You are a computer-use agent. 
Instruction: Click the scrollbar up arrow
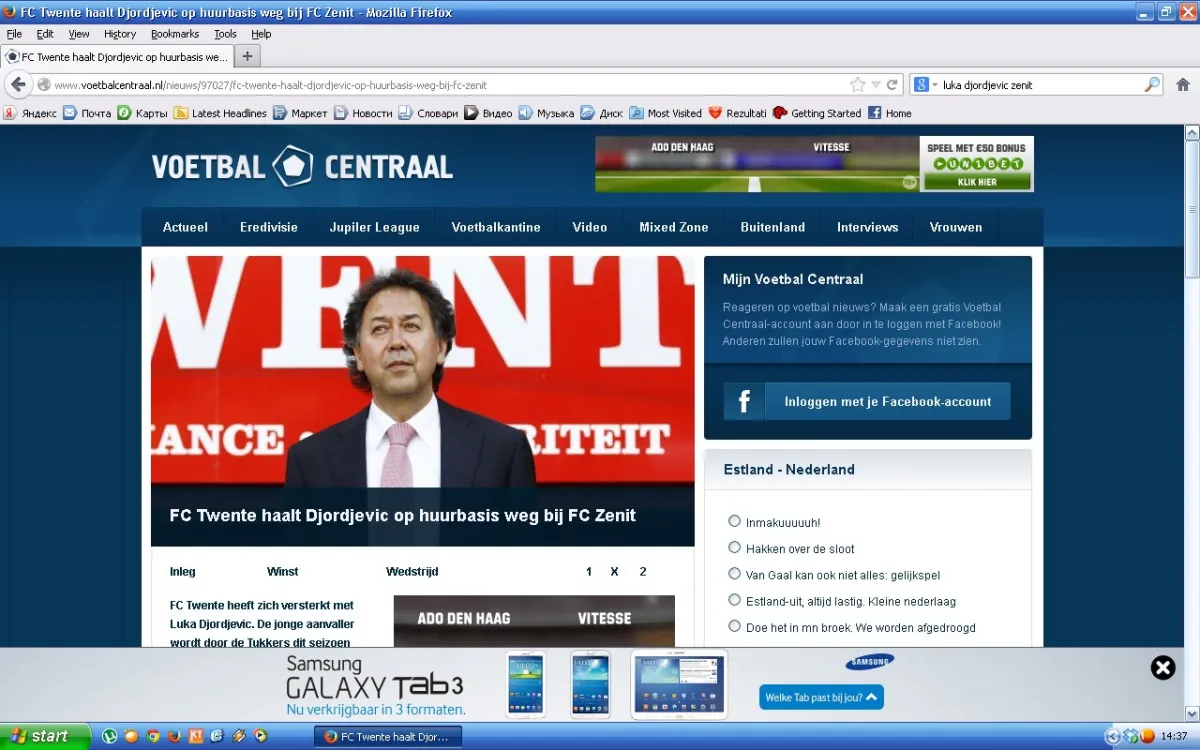pos(1192,132)
